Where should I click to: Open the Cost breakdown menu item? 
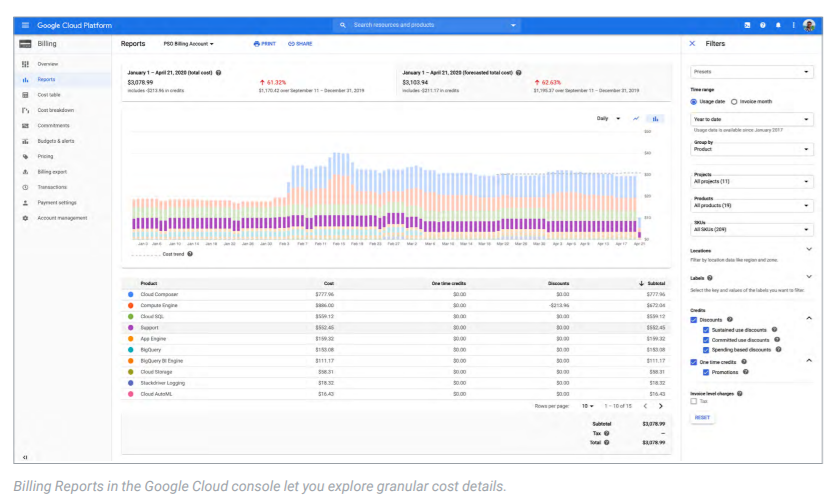[x=55, y=110]
